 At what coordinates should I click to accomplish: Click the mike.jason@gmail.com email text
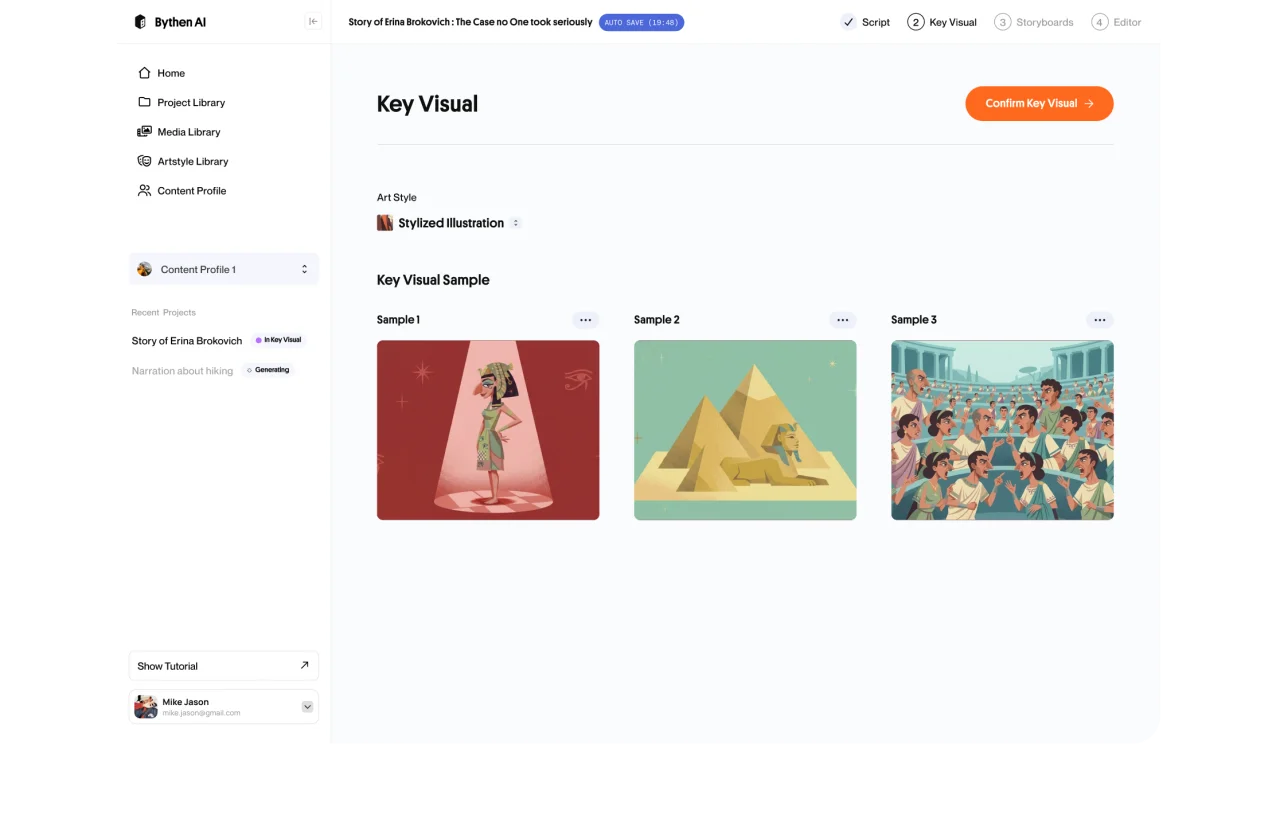point(201,713)
